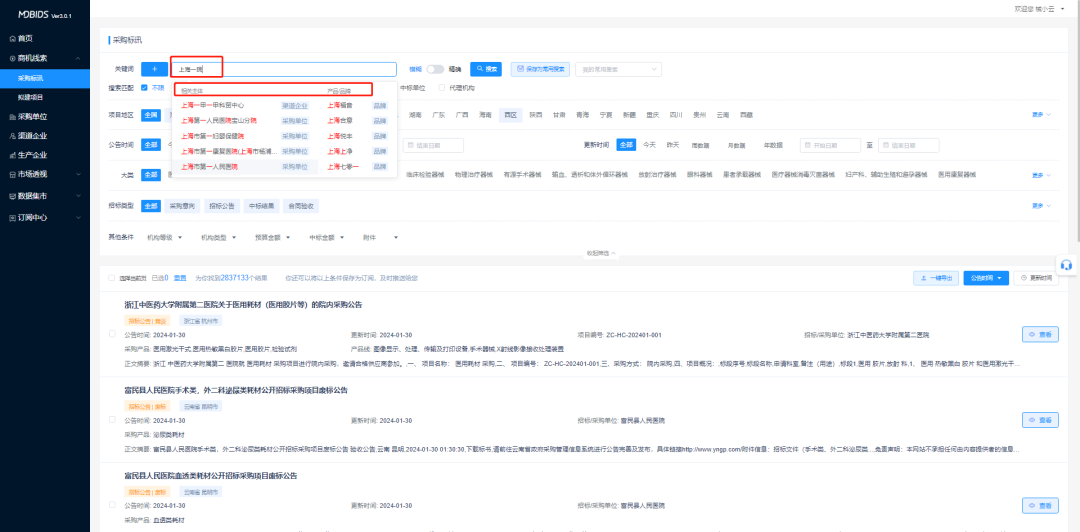Click the keyword search input field
Image resolution: width=1080 pixels, height=532 pixels.
(284, 69)
